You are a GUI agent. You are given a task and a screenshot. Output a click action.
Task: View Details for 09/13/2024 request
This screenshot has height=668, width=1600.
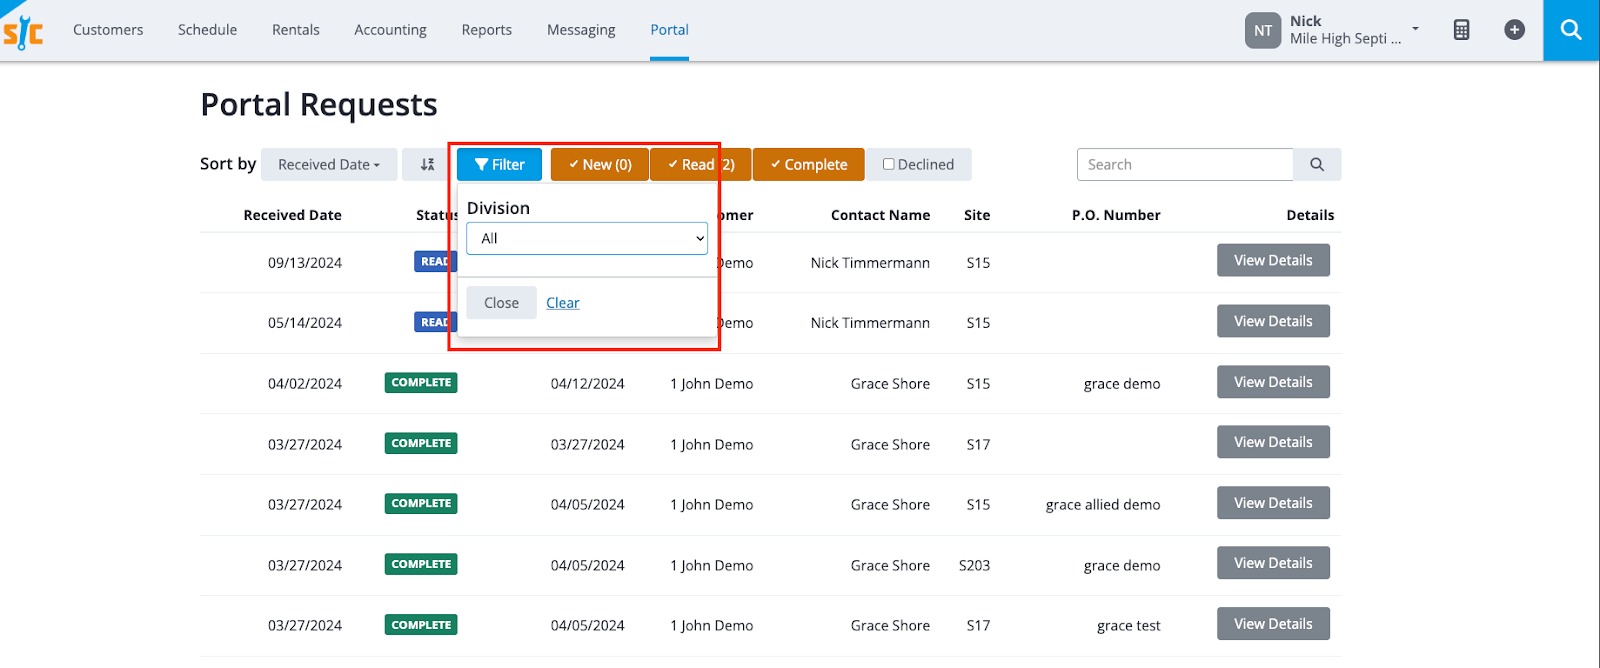coord(1273,260)
